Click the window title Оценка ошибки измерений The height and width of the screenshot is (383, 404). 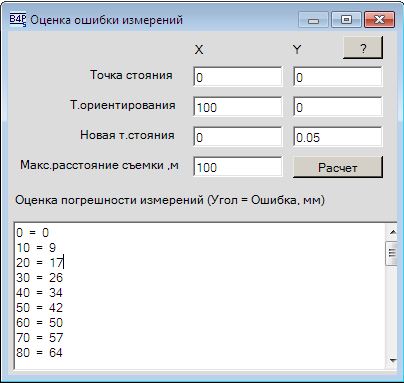pyautogui.click(x=106, y=20)
